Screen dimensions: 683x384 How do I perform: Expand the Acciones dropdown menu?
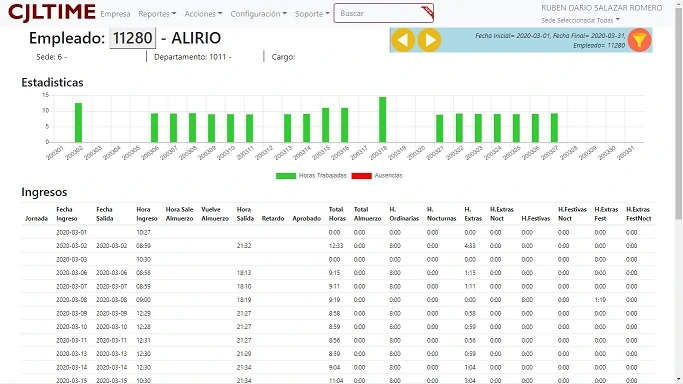click(x=203, y=14)
